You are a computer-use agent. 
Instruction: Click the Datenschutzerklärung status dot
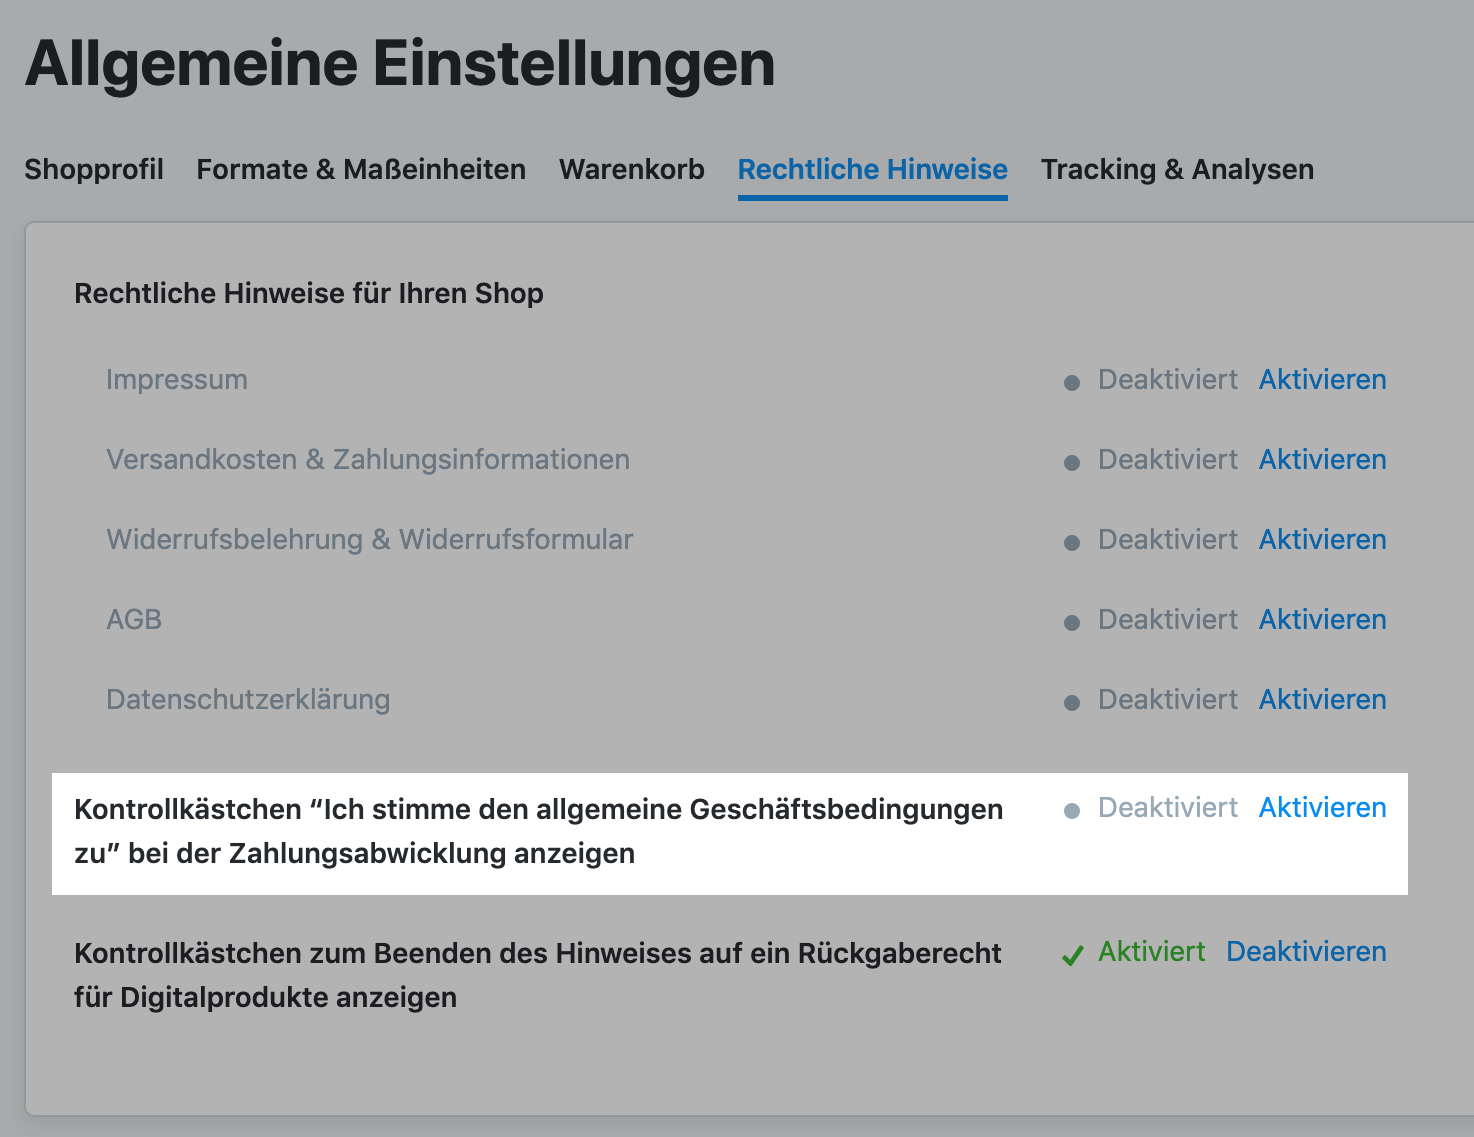1072,703
